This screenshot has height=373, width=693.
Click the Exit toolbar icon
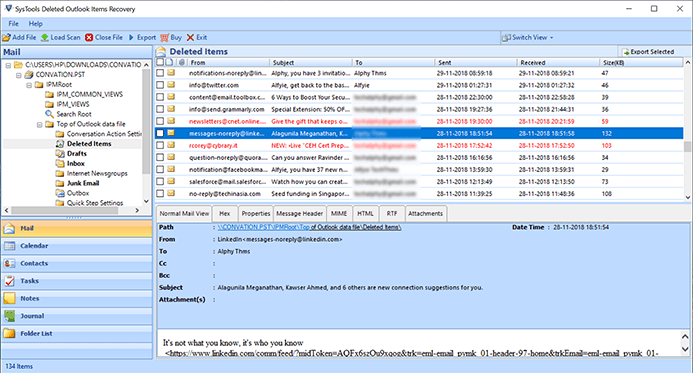pyautogui.click(x=190, y=38)
